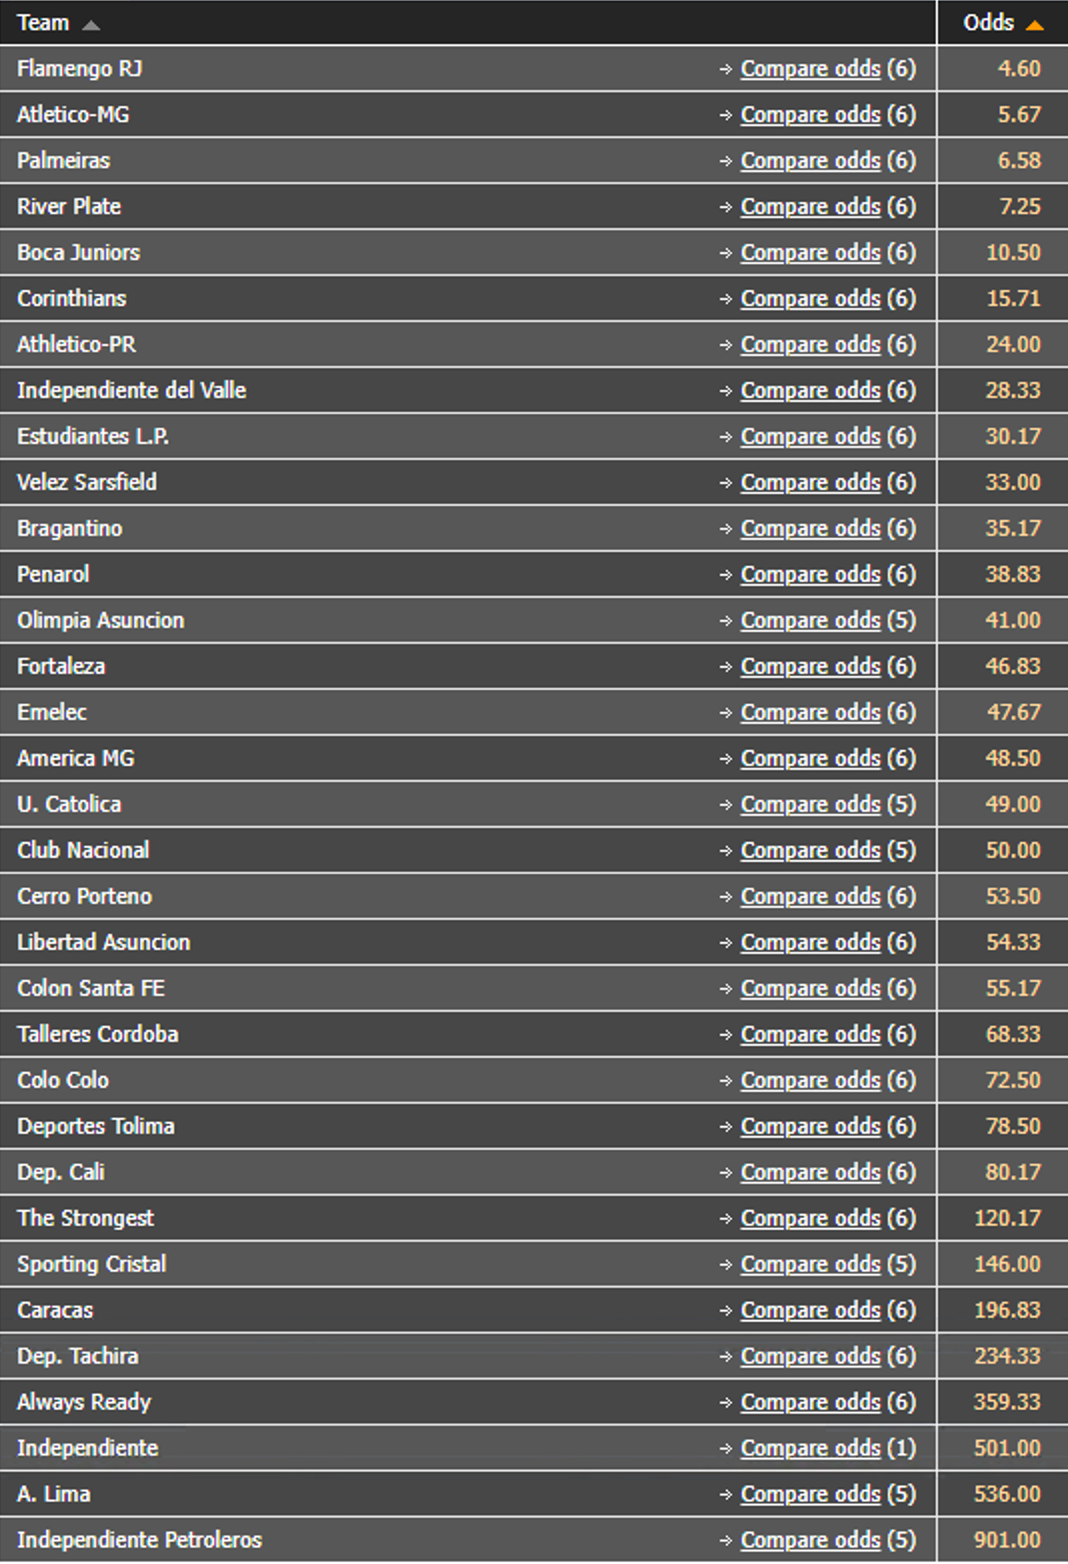
Task: Click arrow icon in Caracas row
Action: (725, 1311)
